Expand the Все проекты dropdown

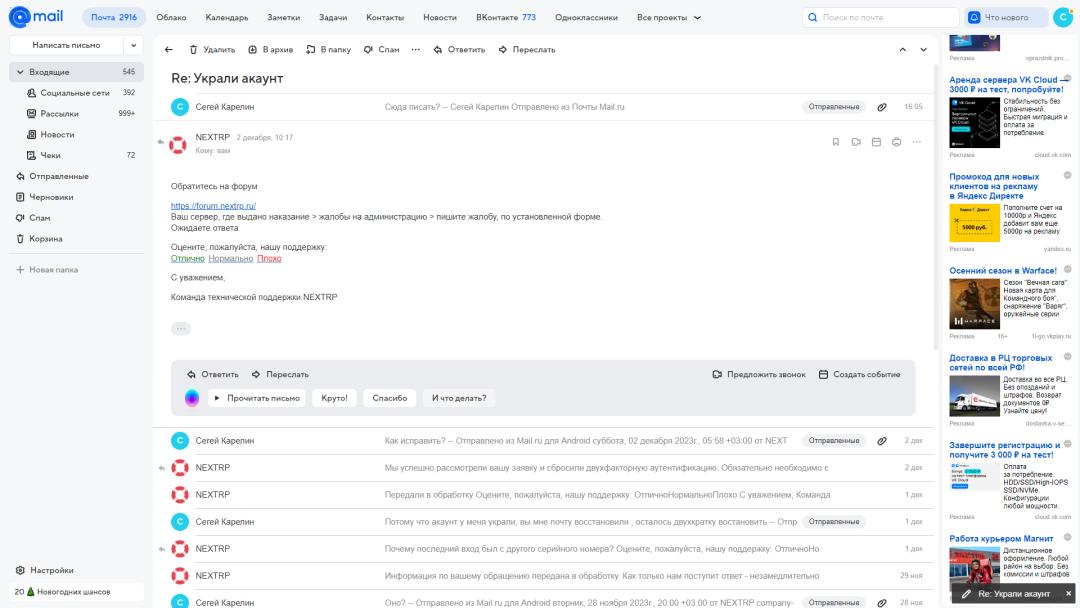(x=669, y=17)
